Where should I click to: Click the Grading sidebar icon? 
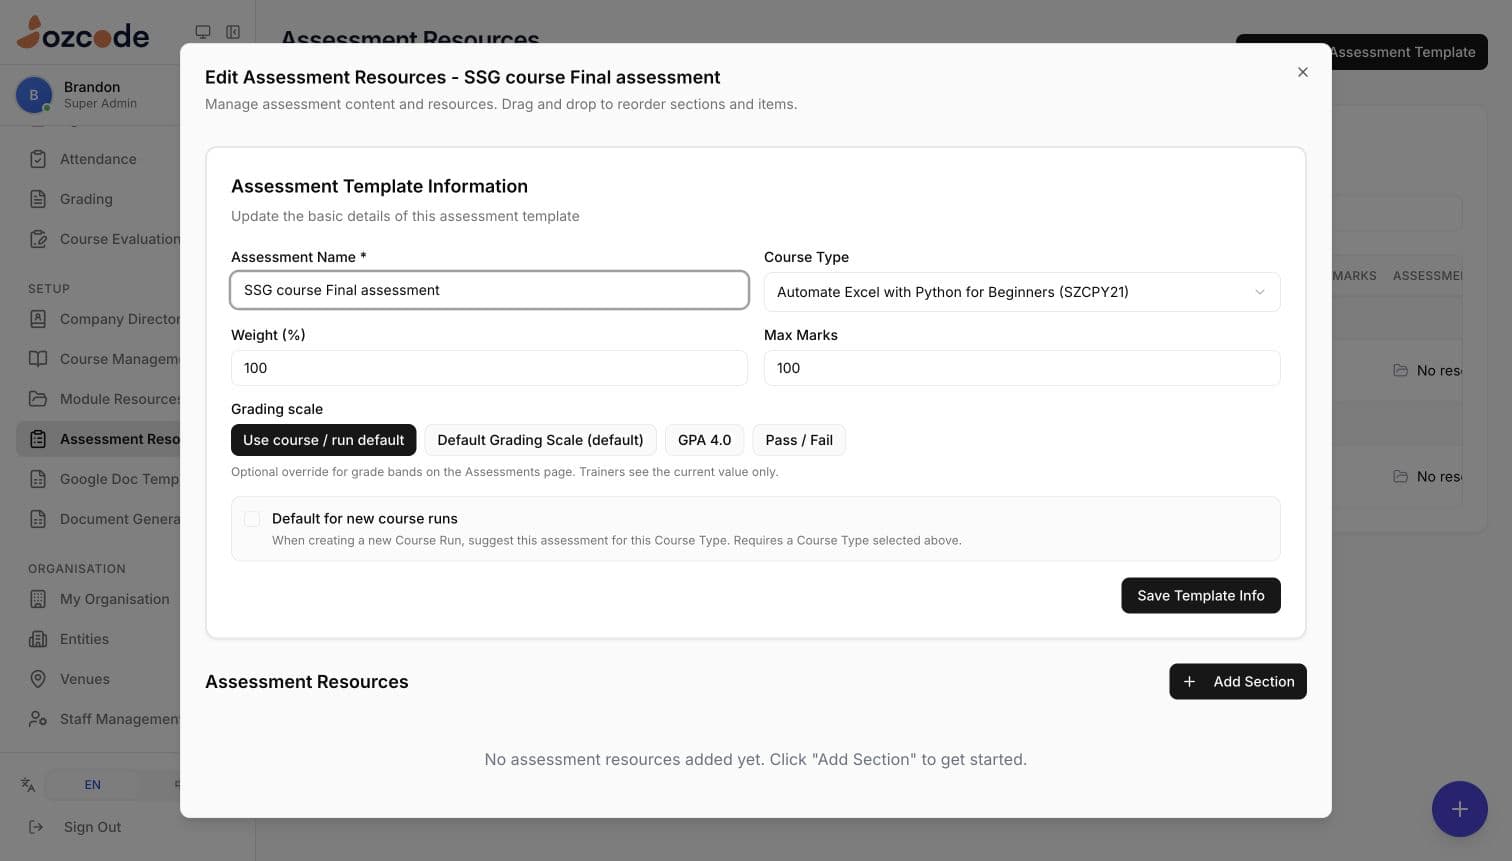[38, 199]
